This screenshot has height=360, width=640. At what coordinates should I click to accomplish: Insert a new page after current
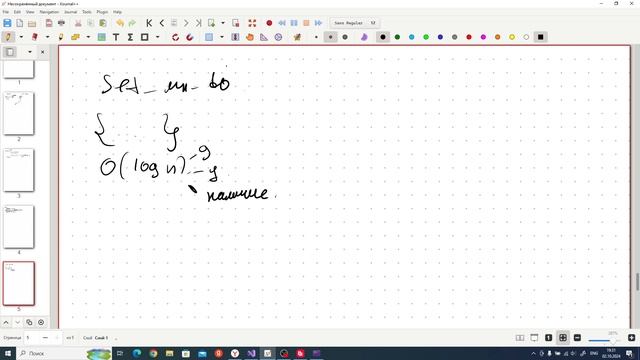point(211,23)
